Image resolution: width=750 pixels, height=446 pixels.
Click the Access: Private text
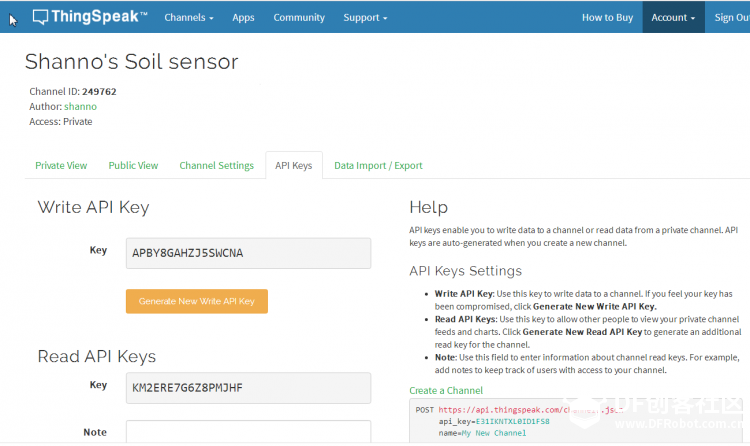click(61, 122)
